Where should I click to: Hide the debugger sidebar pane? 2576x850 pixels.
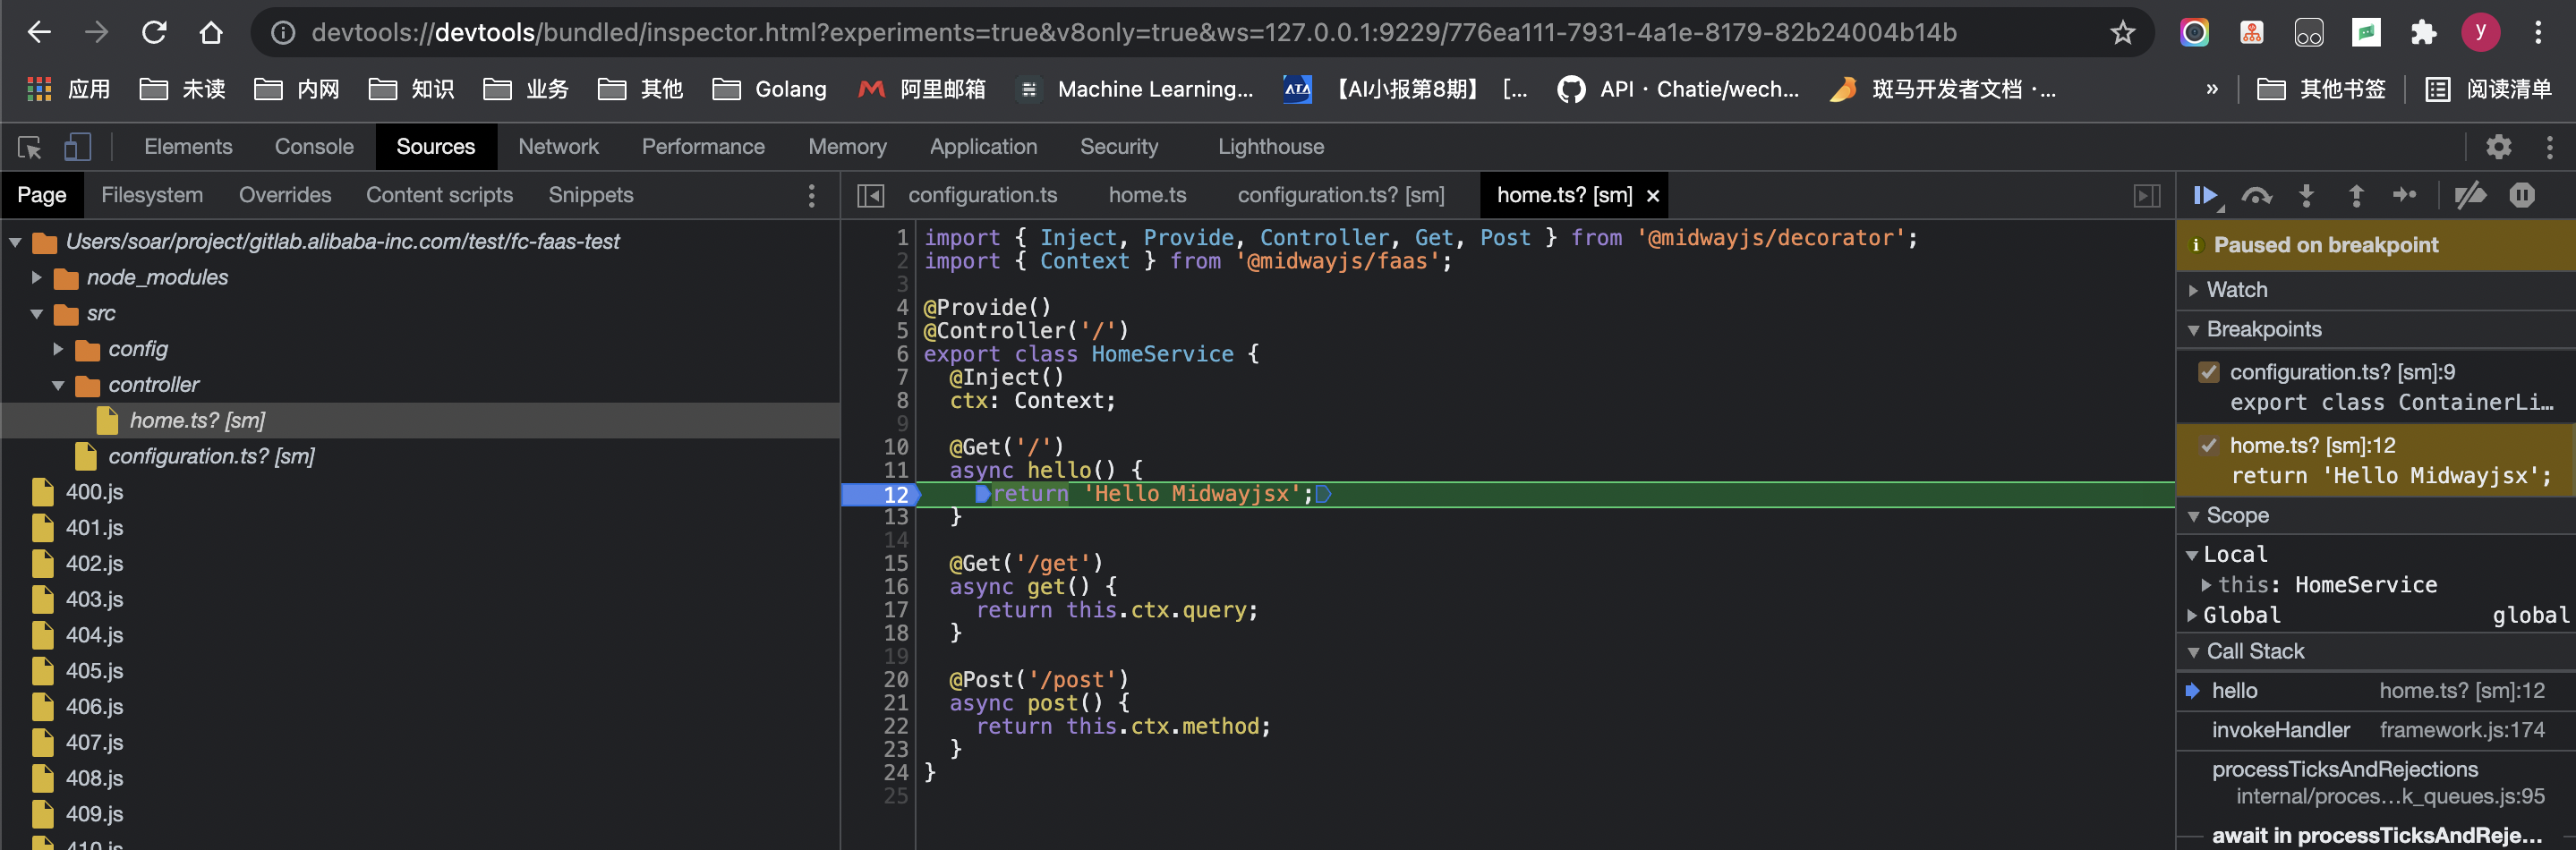(2147, 196)
